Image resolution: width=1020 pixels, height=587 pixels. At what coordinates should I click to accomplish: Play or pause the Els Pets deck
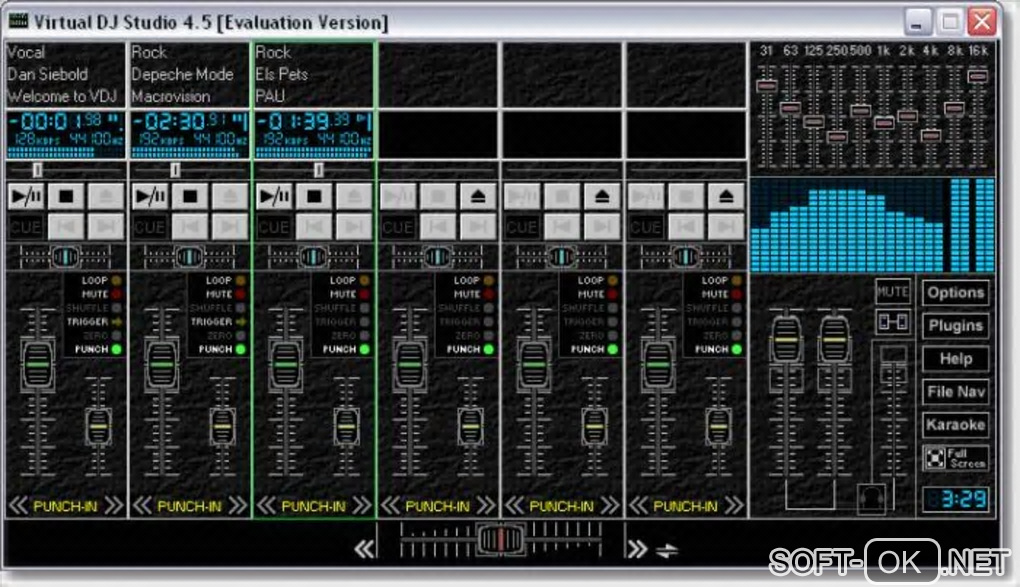pos(275,196)
